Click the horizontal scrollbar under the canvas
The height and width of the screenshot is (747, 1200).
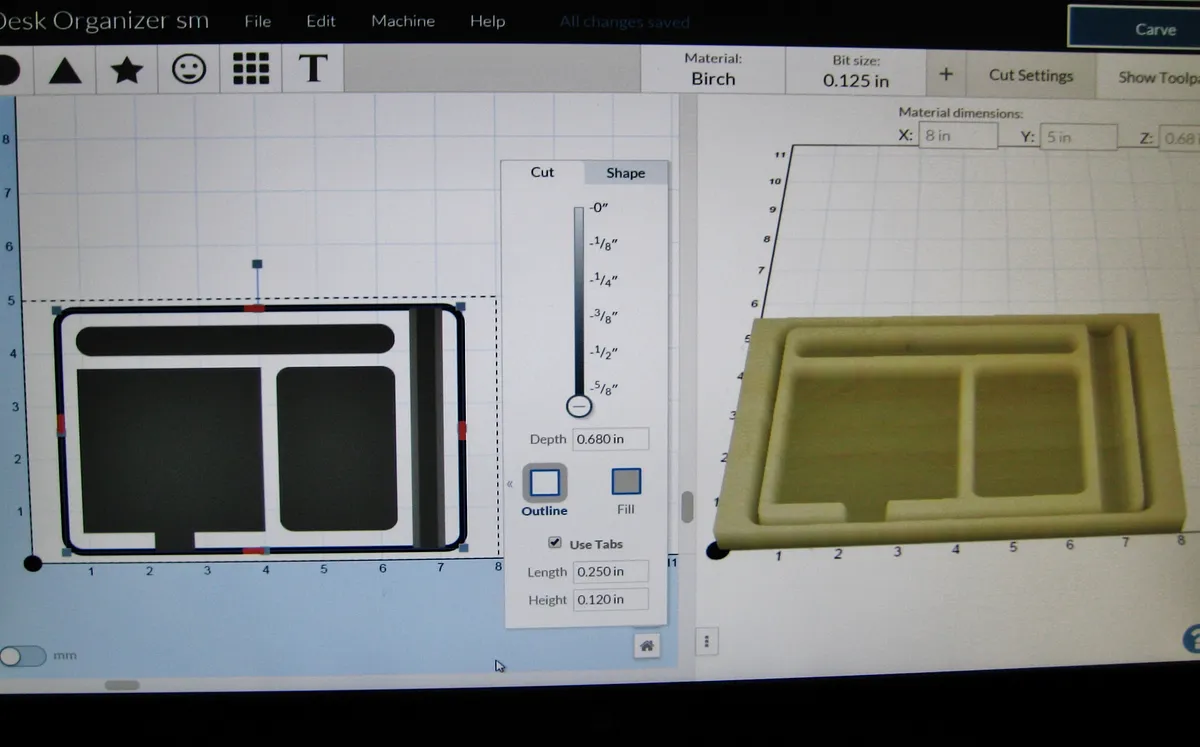point(122,685)
